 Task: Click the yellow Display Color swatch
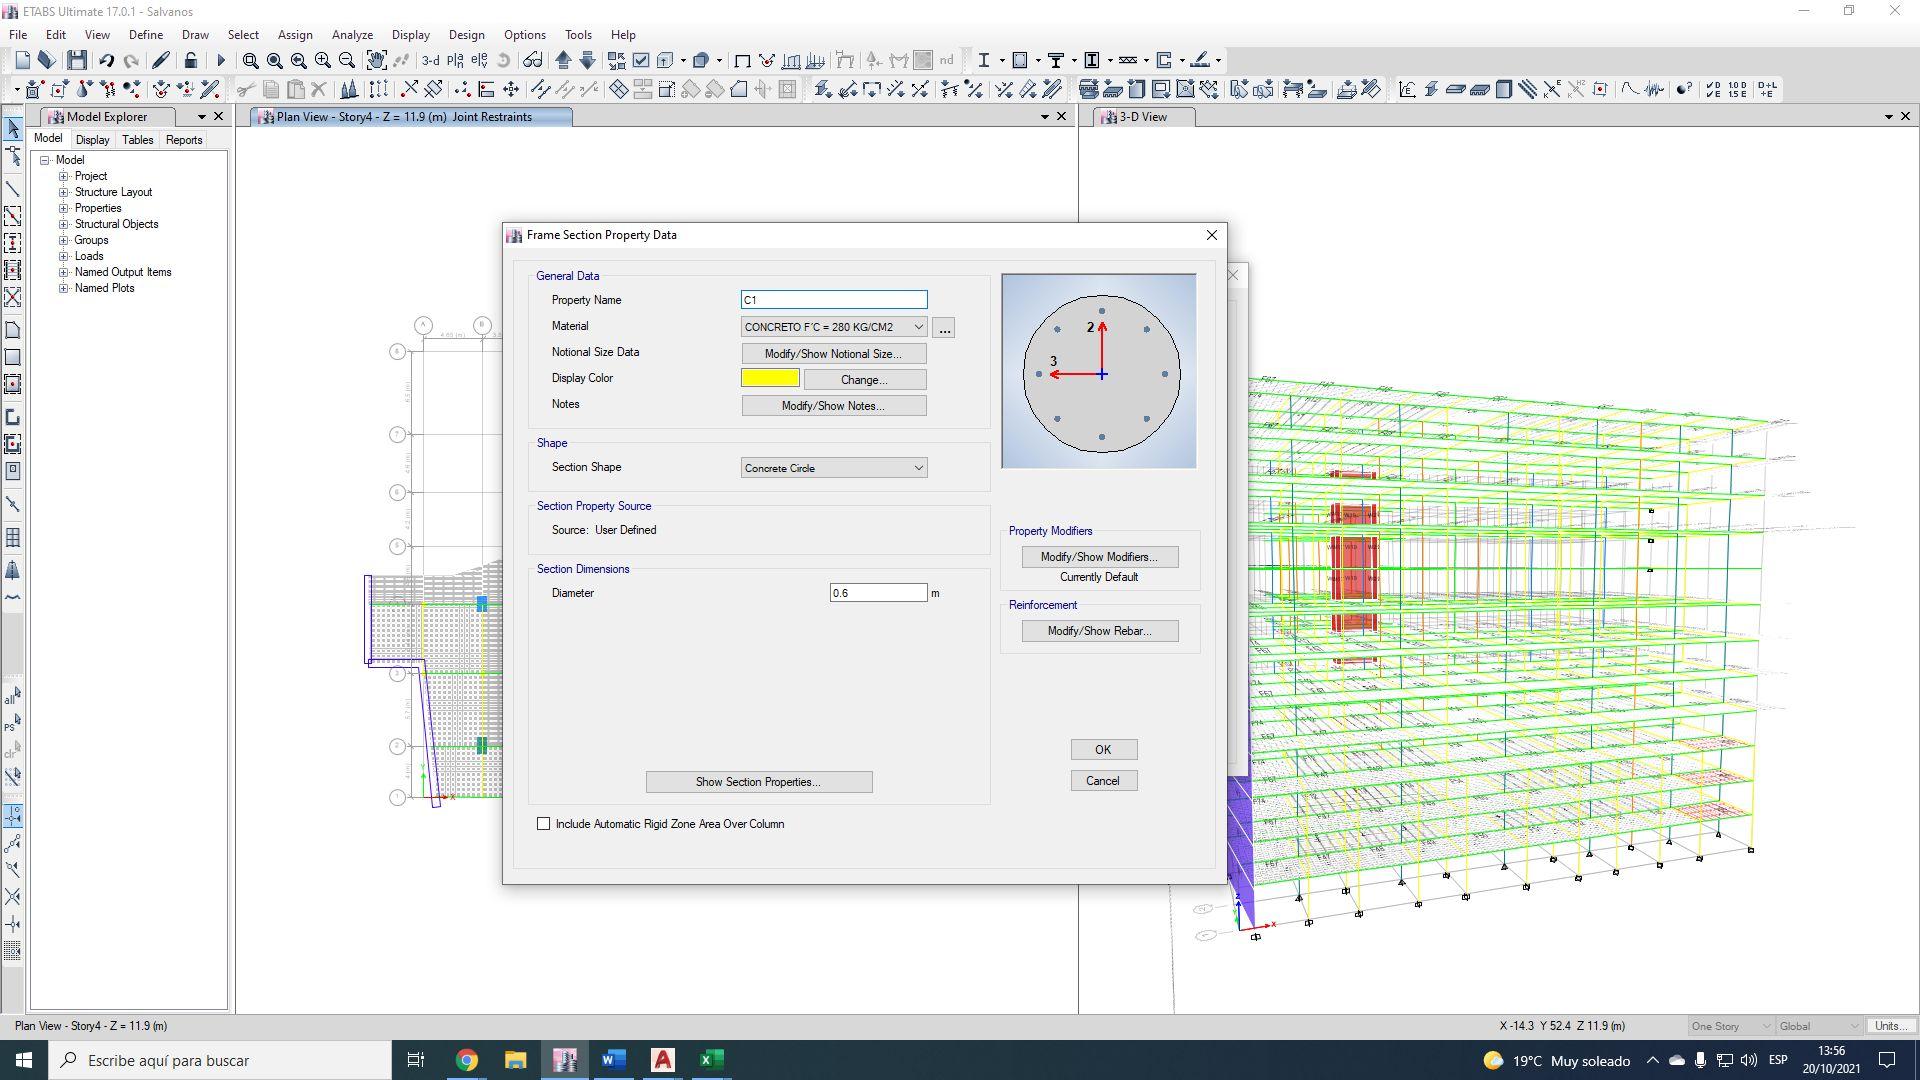pos(770,378)
